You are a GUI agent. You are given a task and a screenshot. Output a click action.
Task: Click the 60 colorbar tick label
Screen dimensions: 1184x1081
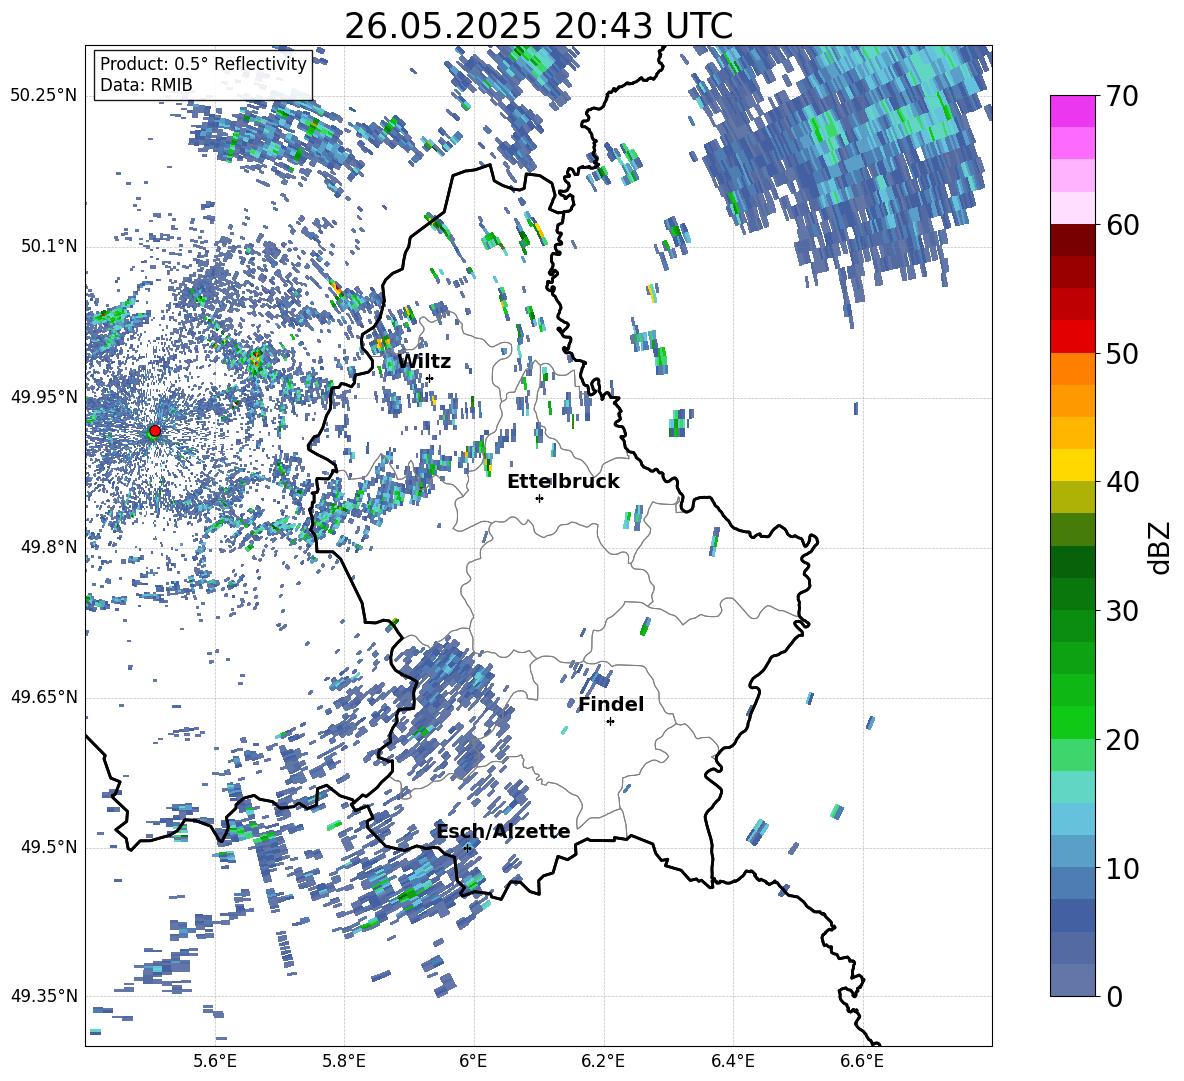1122,225
